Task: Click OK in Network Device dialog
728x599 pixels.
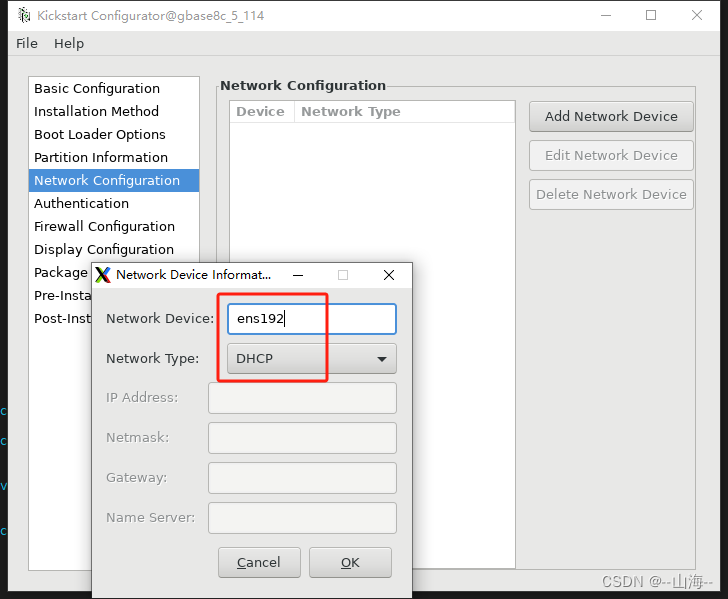Action: click(x=350, y=562)
